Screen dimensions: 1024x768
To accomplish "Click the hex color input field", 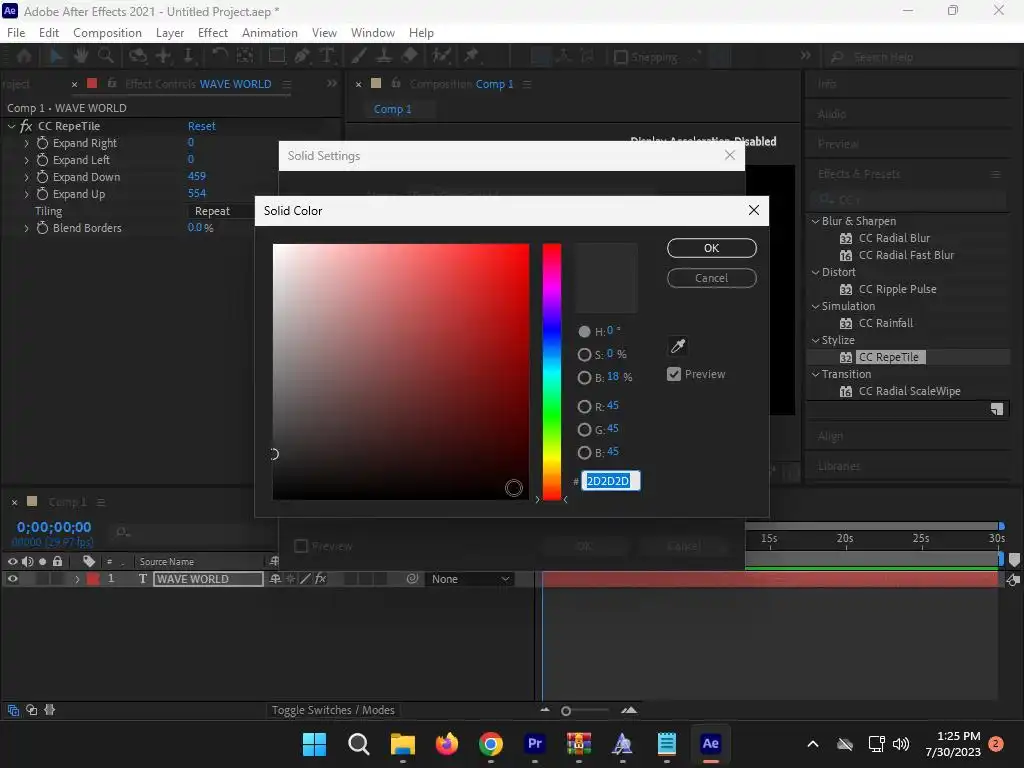I will click(x=611, y=481).
